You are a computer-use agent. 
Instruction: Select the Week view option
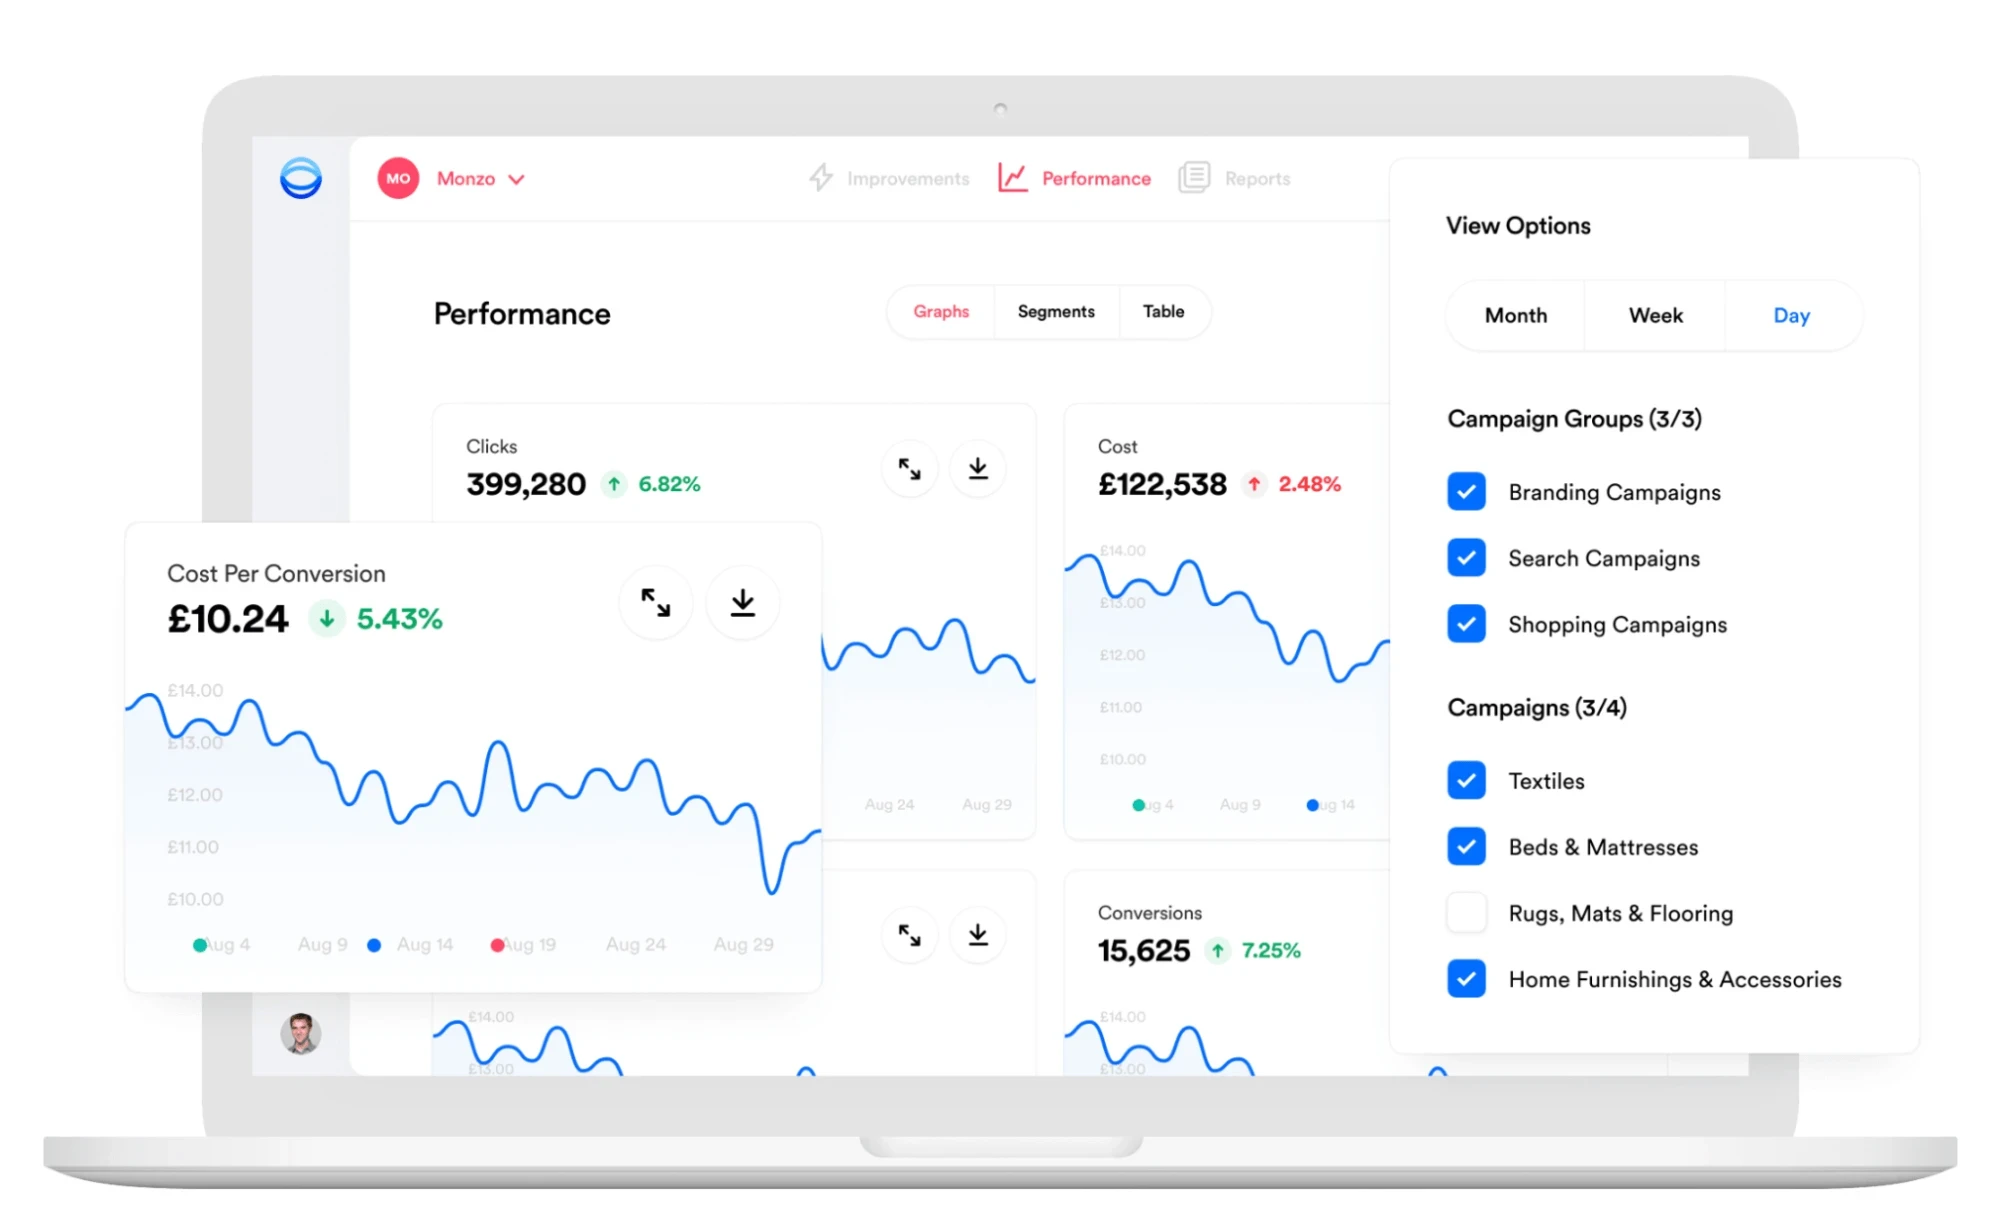1655,316
